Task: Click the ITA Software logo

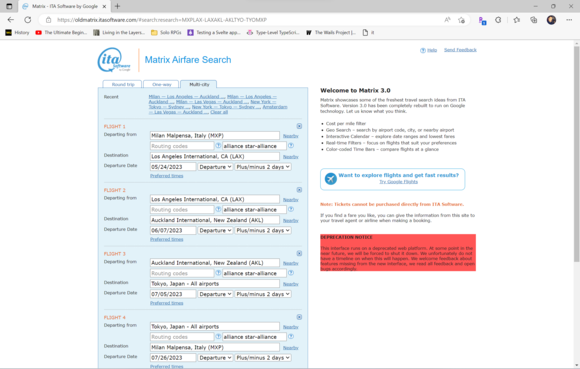Action: click(x=114, y=60)
